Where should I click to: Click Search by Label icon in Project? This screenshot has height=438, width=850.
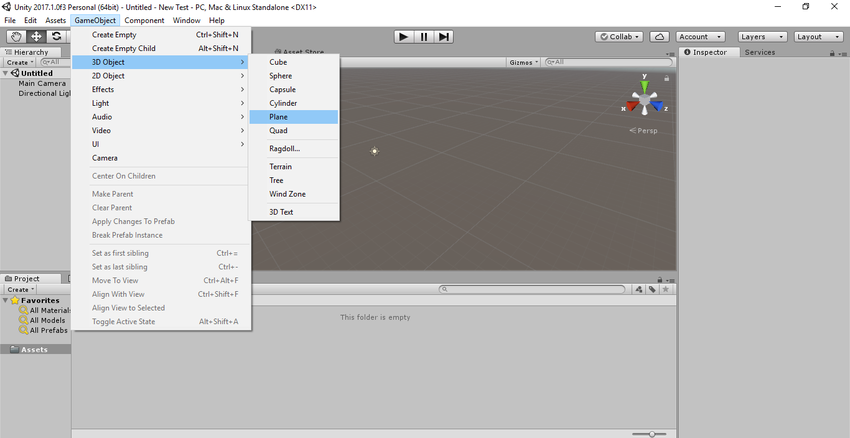click(652, 289)
